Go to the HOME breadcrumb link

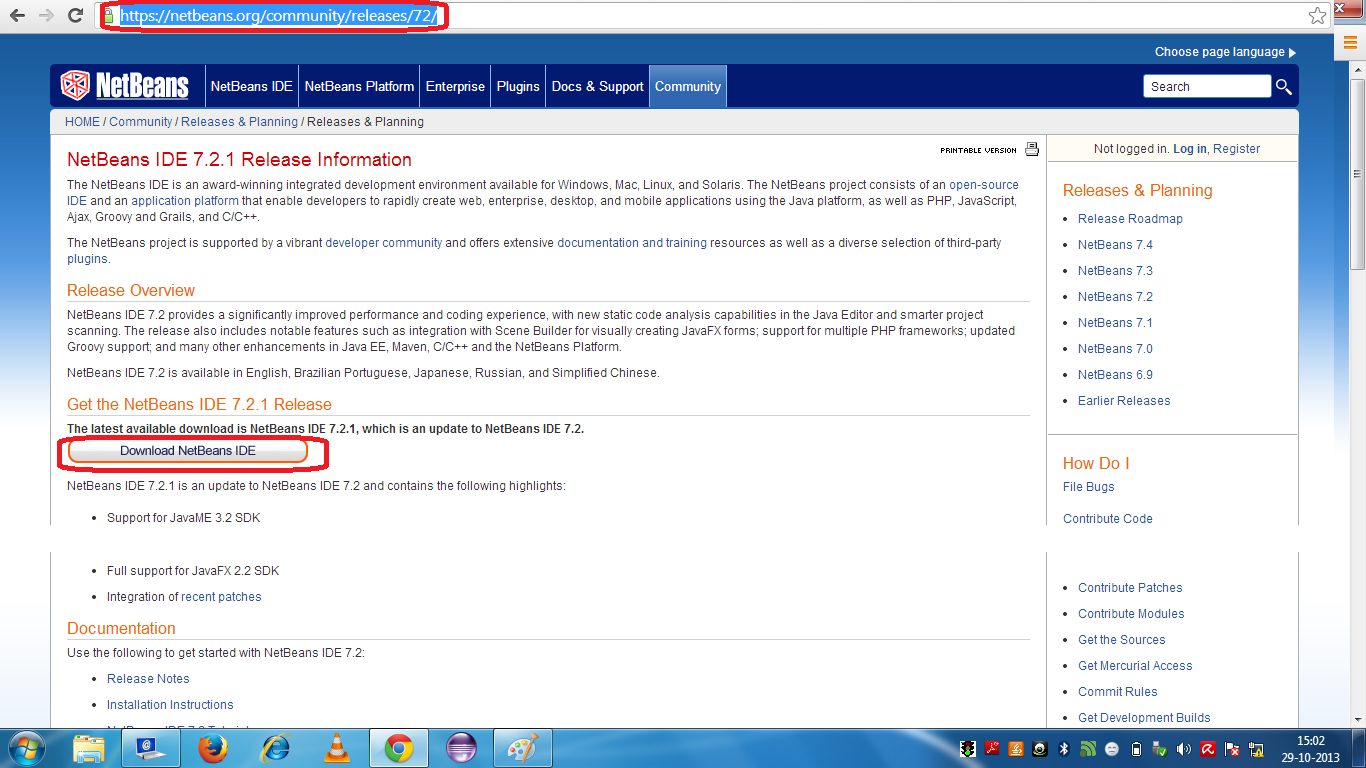click(82, 122)
